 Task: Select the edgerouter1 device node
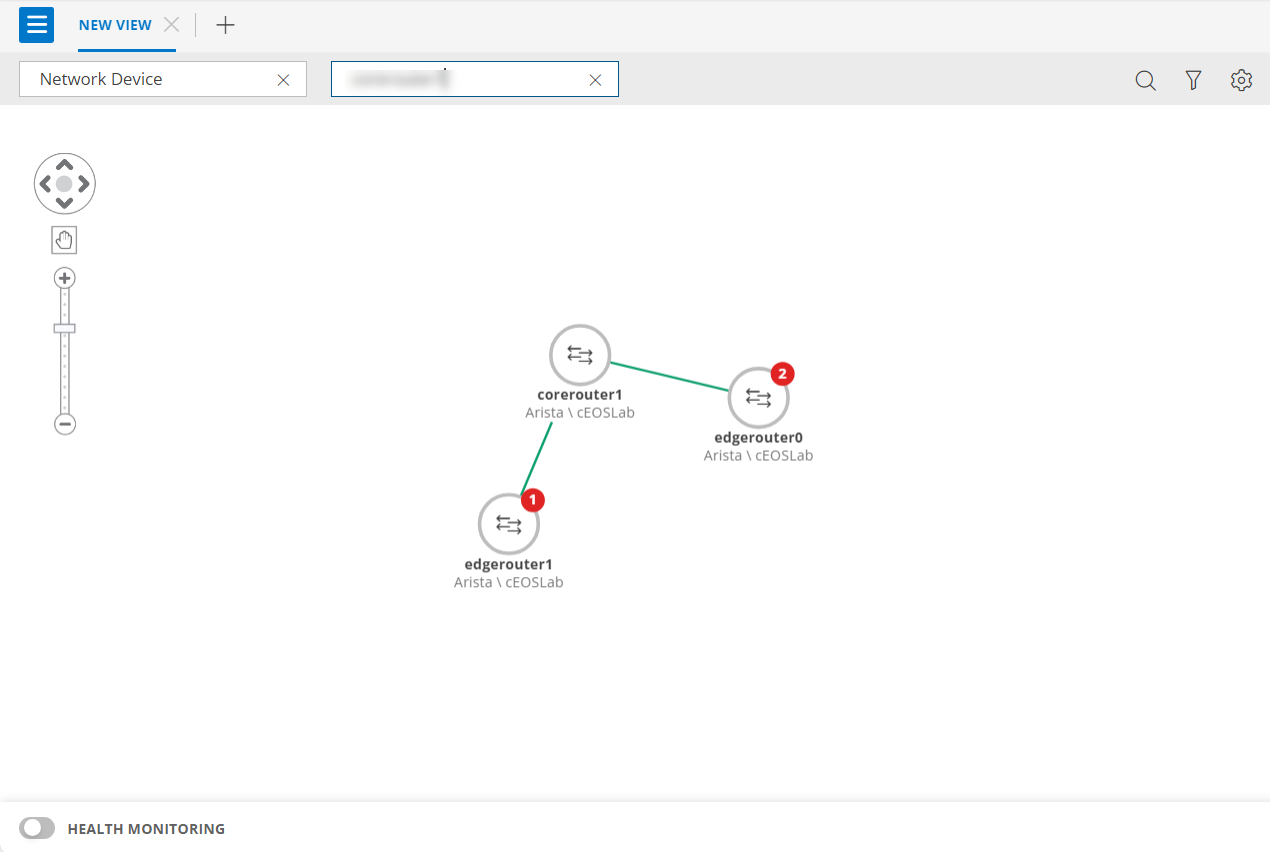point(508,523)
